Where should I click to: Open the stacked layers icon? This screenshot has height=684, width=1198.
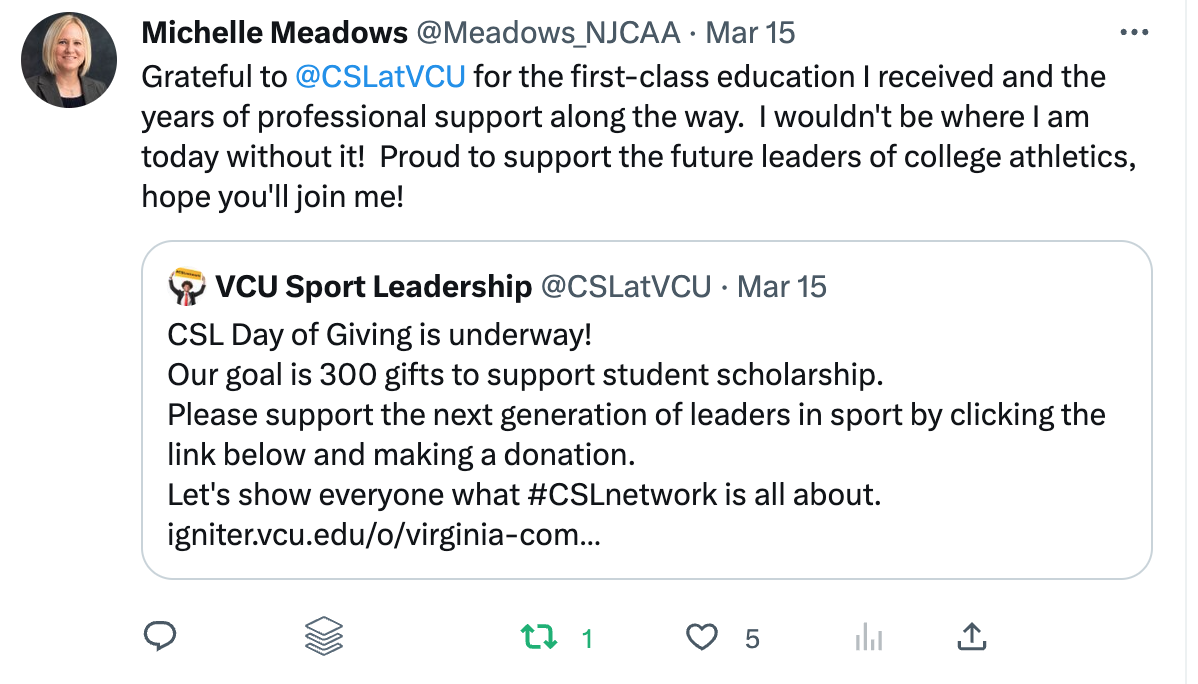coord(323,636)
